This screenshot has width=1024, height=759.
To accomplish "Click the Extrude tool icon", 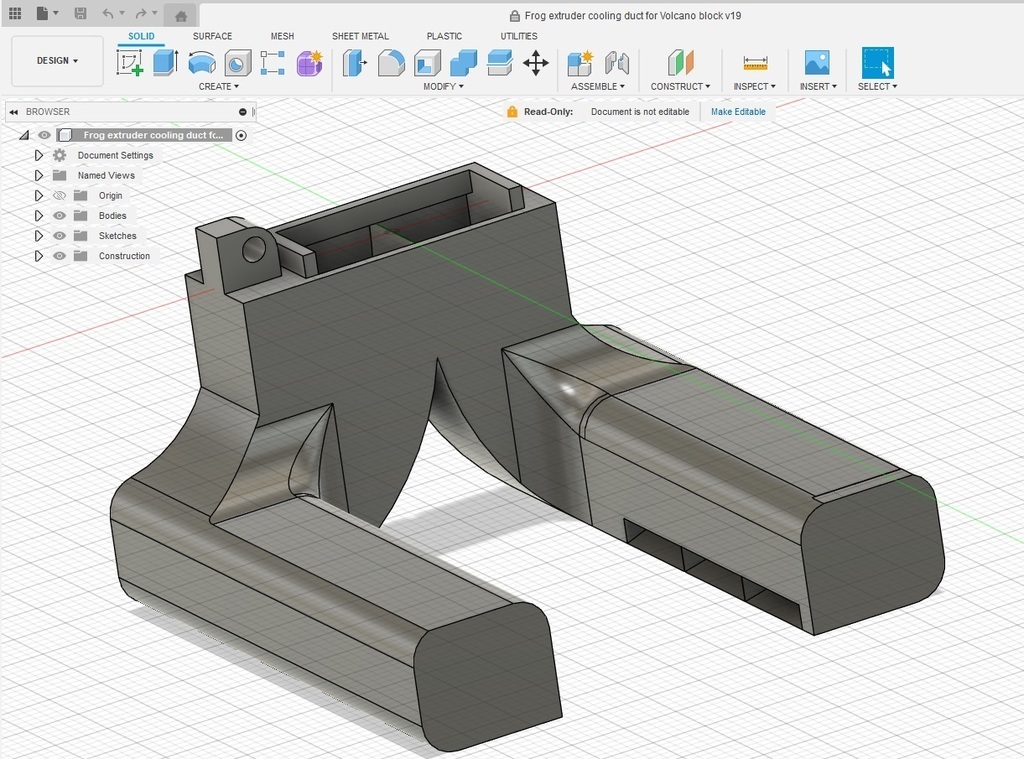I will click(x=165, y=63).
